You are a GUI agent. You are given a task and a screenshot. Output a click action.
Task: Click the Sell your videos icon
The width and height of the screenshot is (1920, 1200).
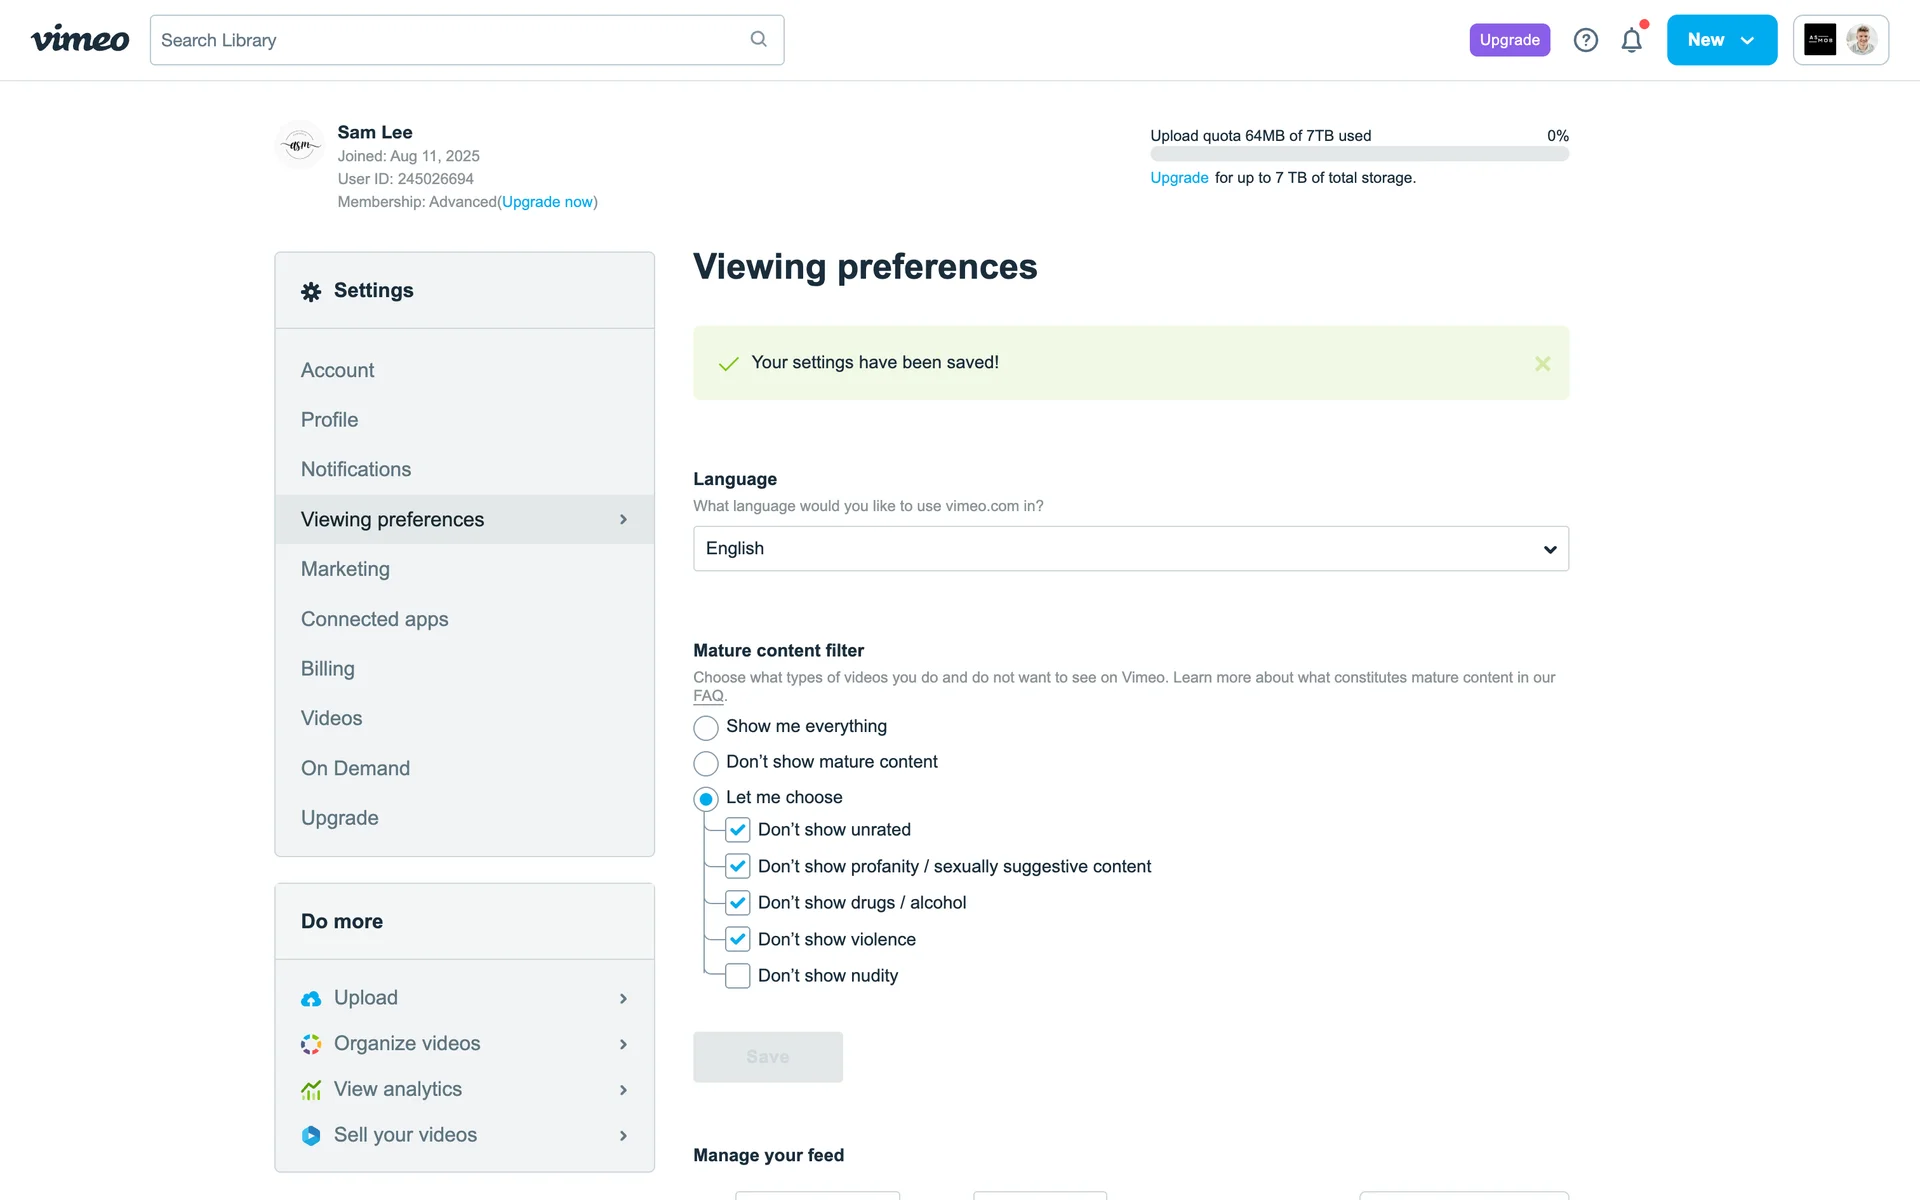click(311, 1136)
